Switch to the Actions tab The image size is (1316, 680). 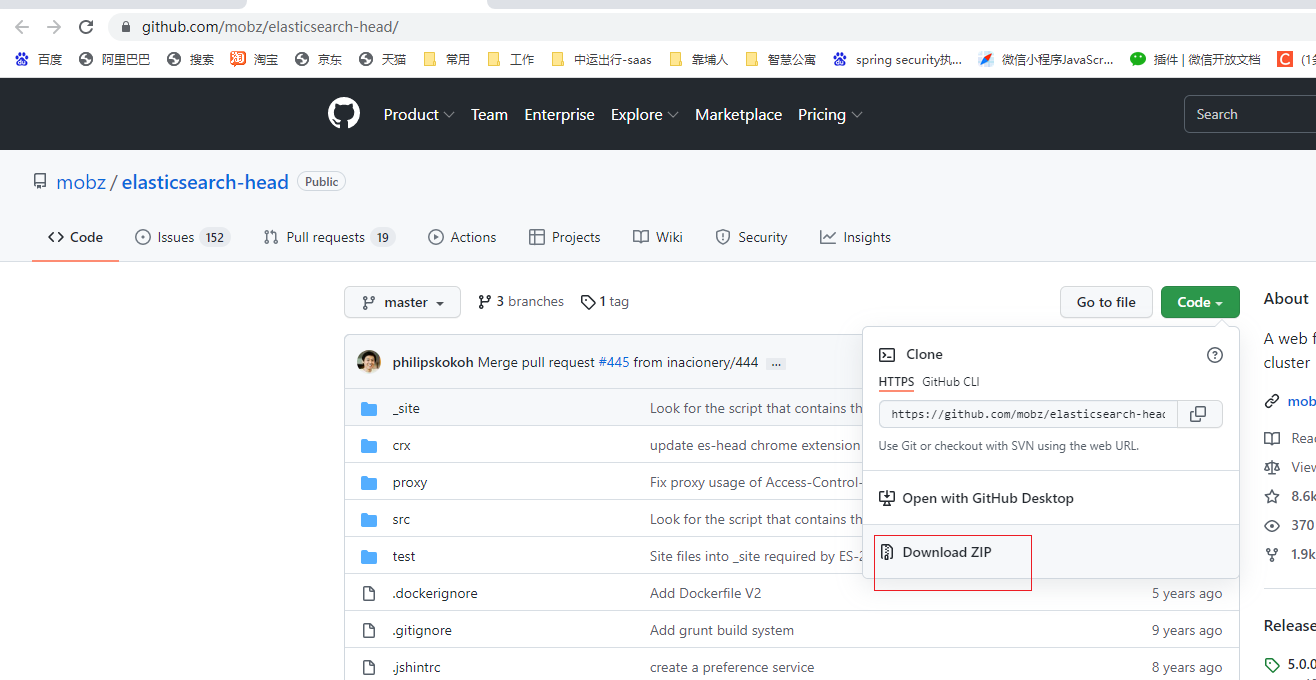coord(462,237)
